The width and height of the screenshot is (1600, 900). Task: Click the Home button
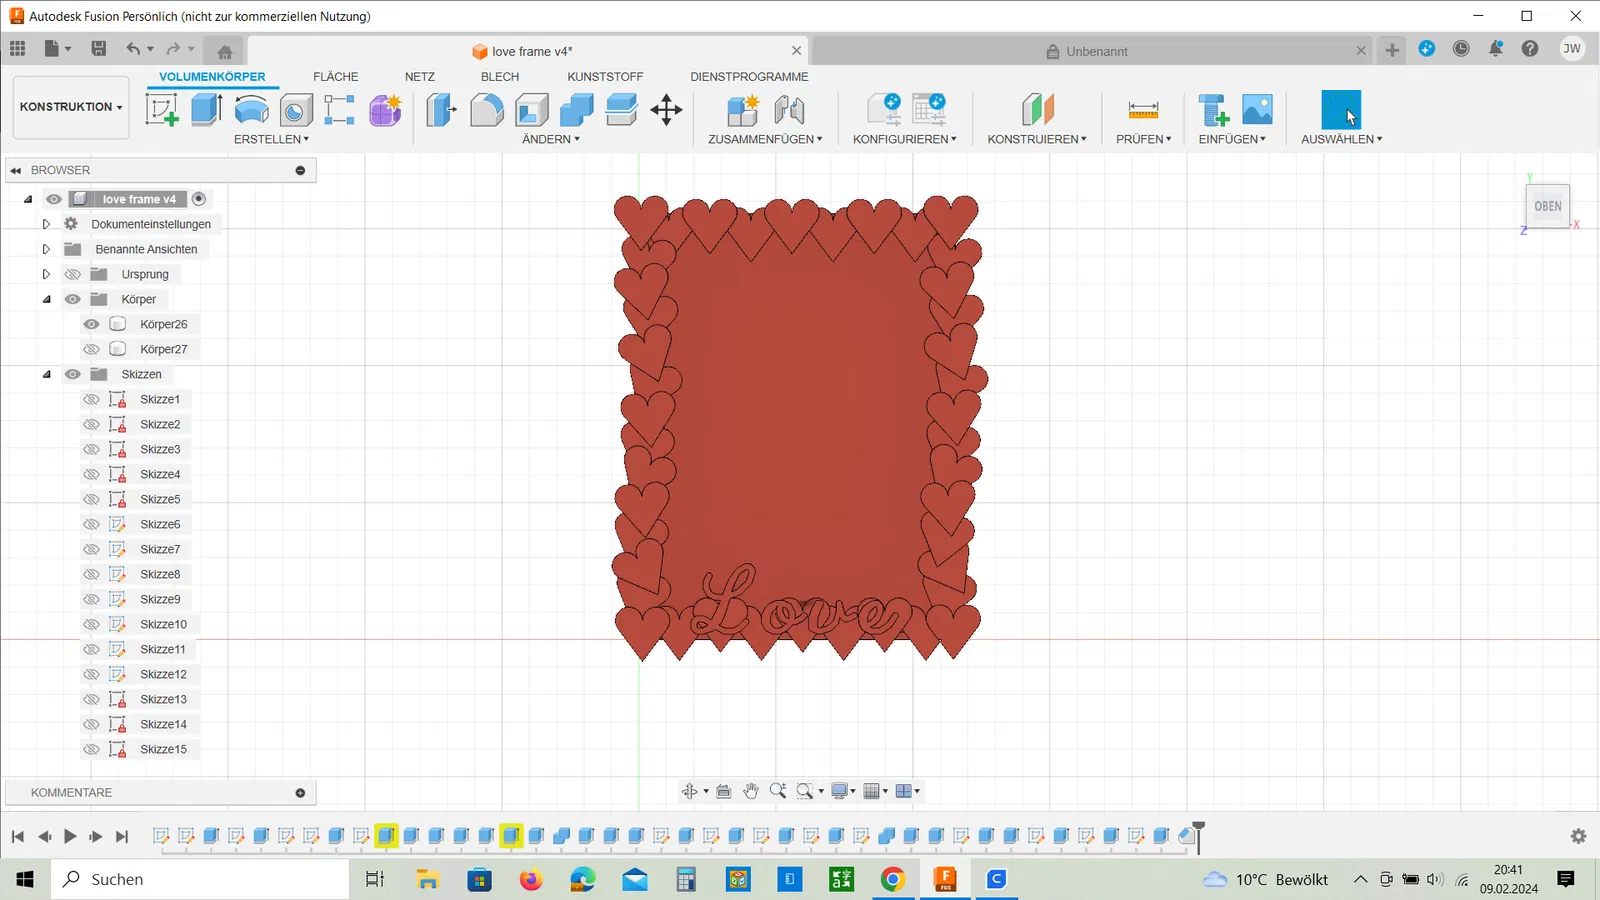[225, 51]
